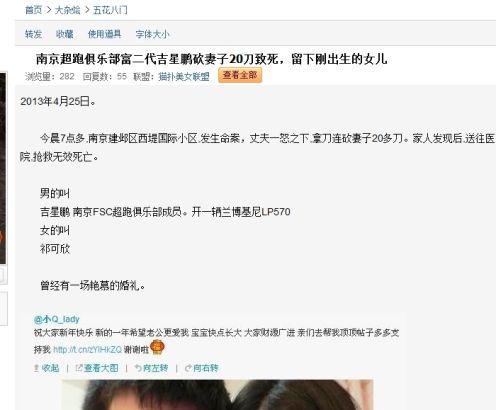Screen dimensions: 496x410
Task: Click the orange 查看全部 button
Action: [240, 75]
